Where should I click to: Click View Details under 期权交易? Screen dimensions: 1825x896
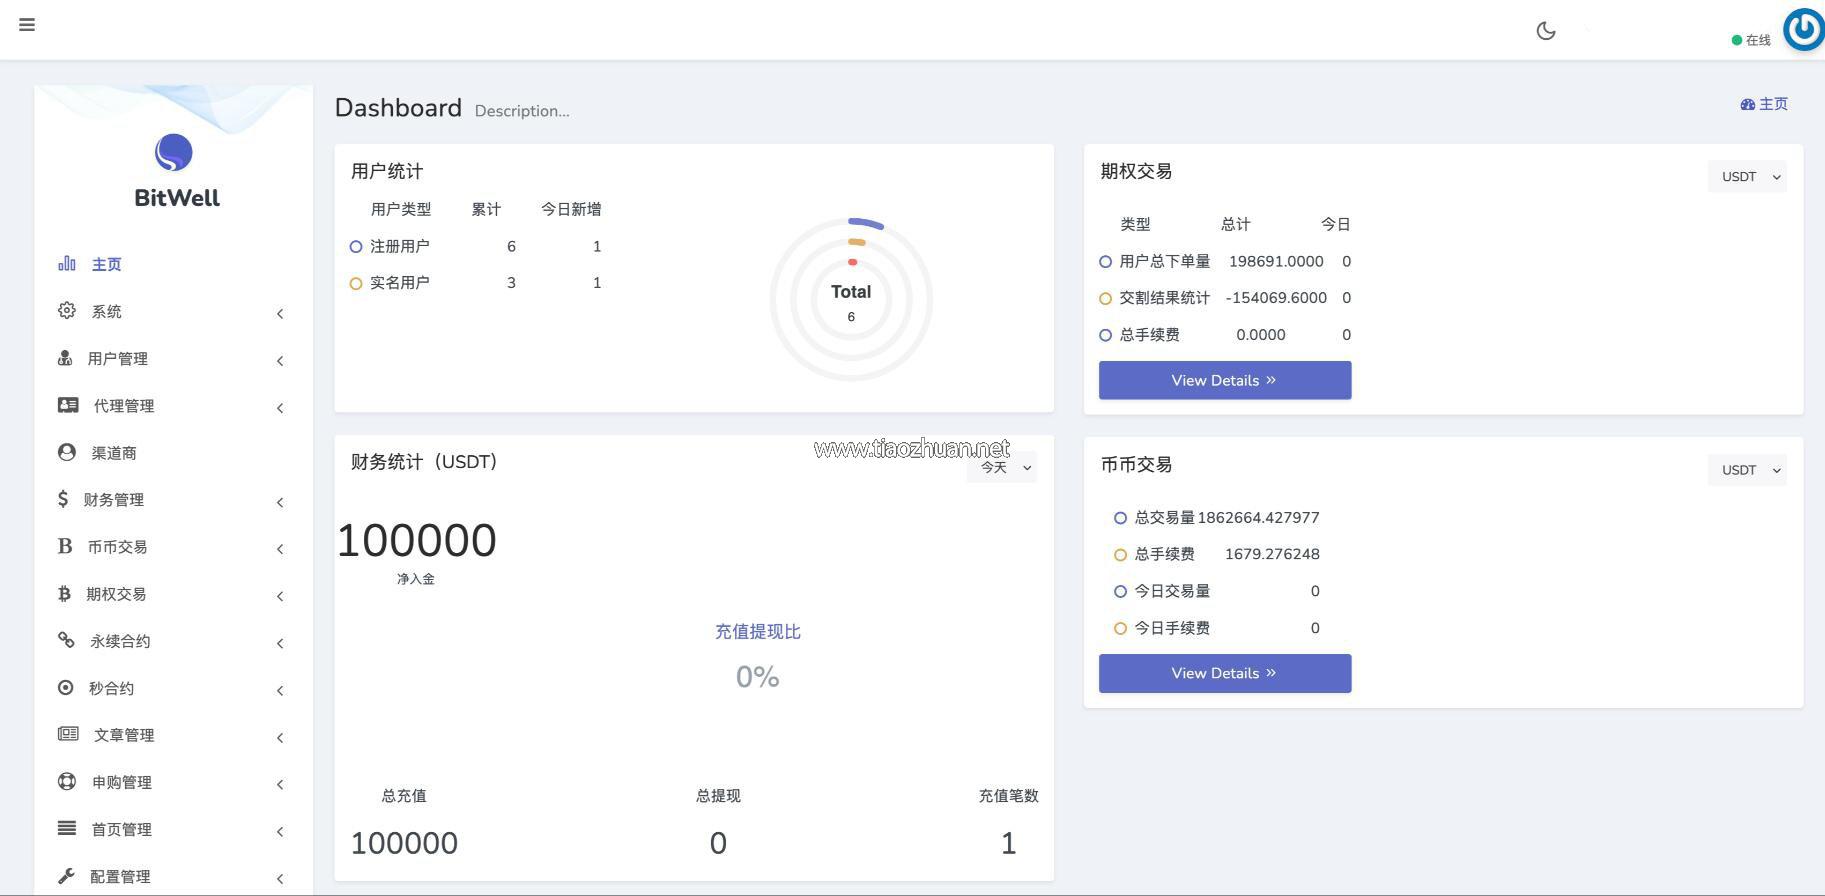tap(1225, 380)
